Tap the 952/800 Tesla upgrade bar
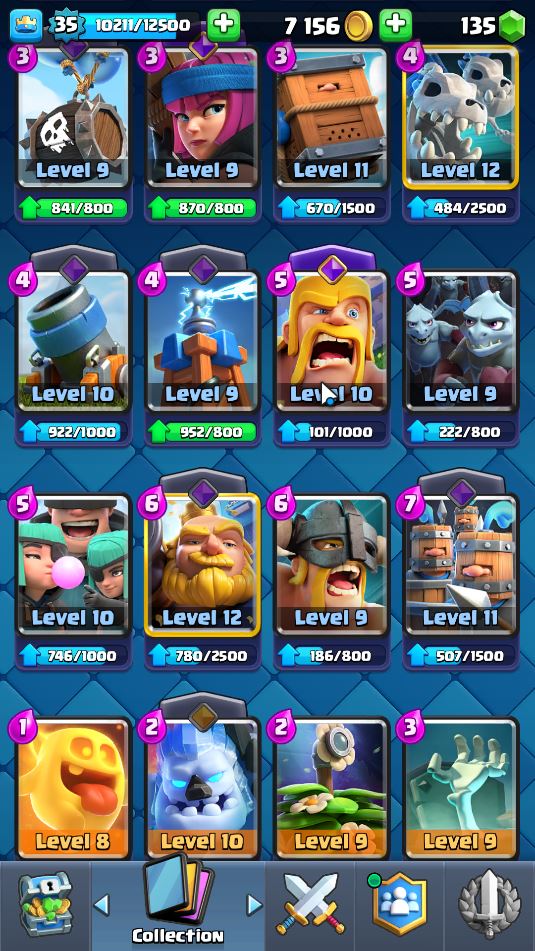The width and height of the screenshot is (535, 951). [203, 432]
